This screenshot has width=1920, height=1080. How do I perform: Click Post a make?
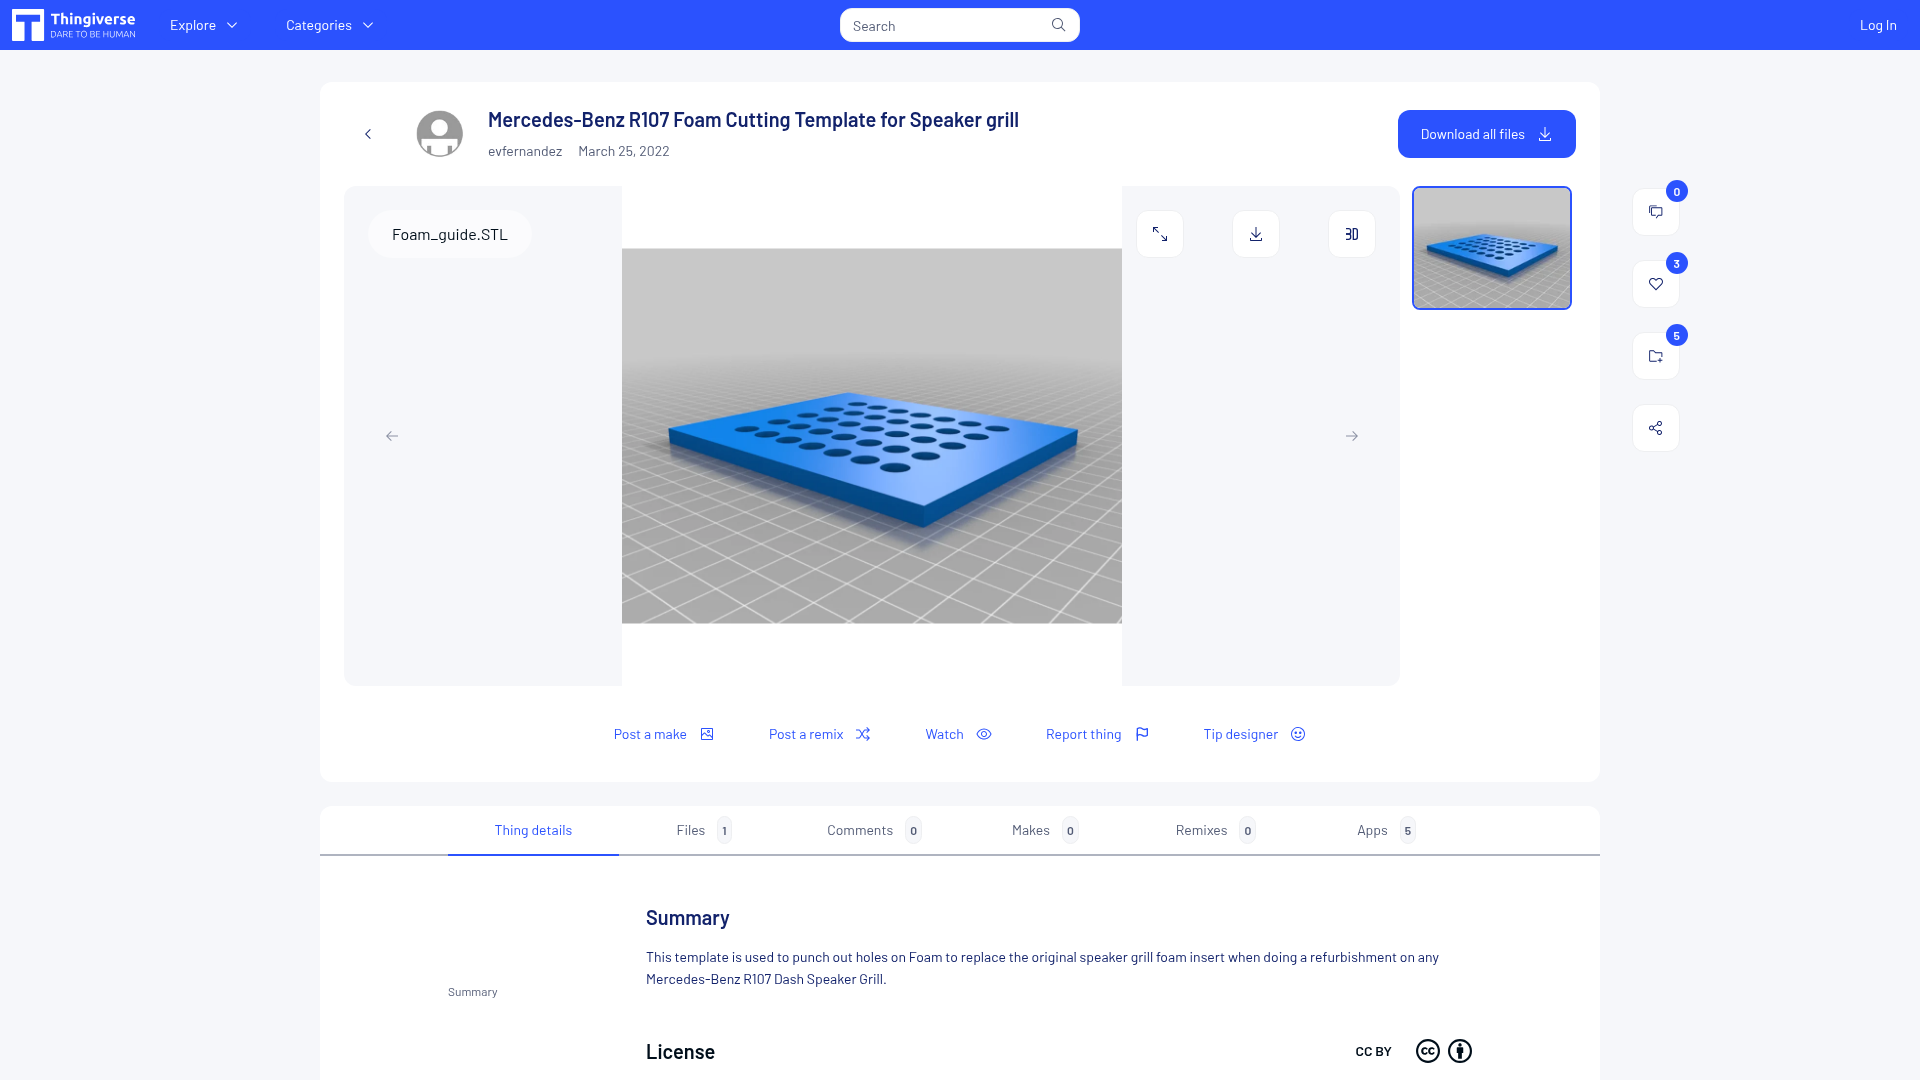(x=664, y=734)
